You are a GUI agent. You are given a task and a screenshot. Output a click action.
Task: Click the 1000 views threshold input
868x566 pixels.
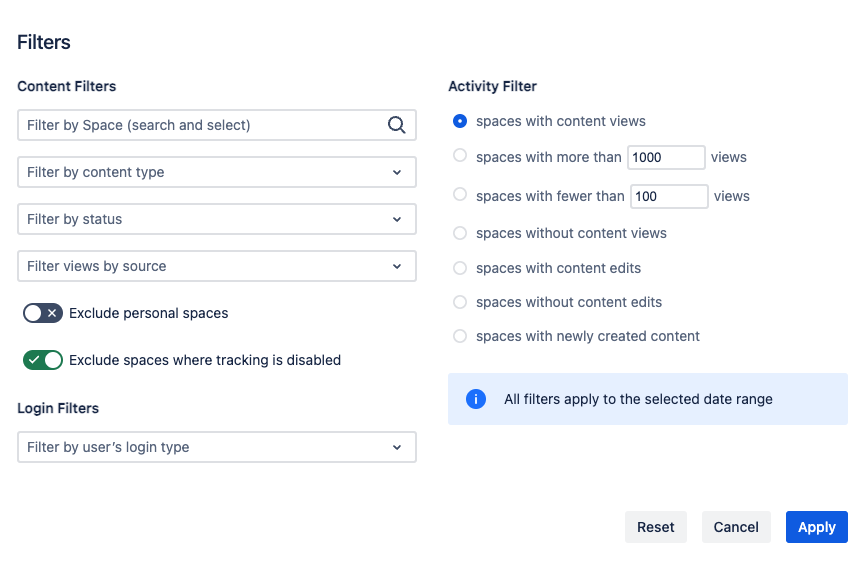pos(665,157)
